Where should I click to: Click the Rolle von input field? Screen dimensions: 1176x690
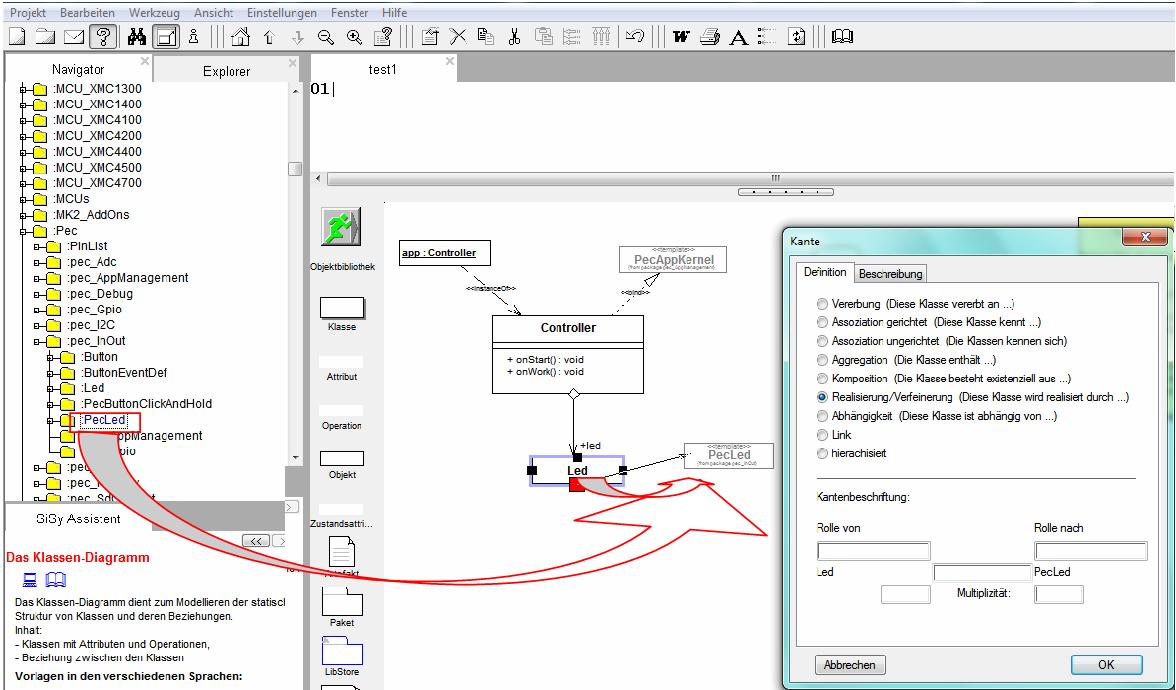[873, 551]
